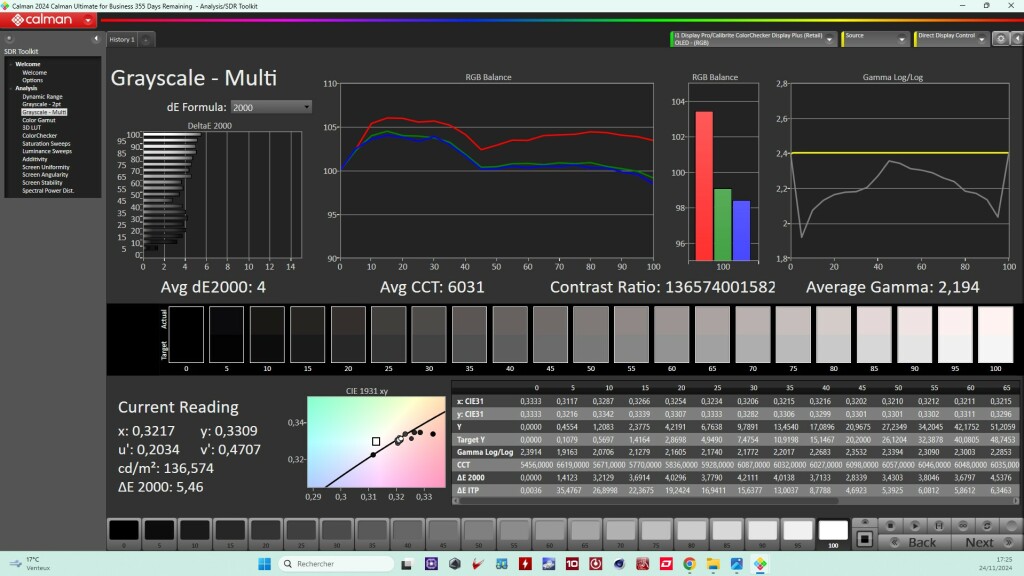Screen dimensions: 1024x576
Task: Go Back to the previous workflow step
Action: (914, 542)
